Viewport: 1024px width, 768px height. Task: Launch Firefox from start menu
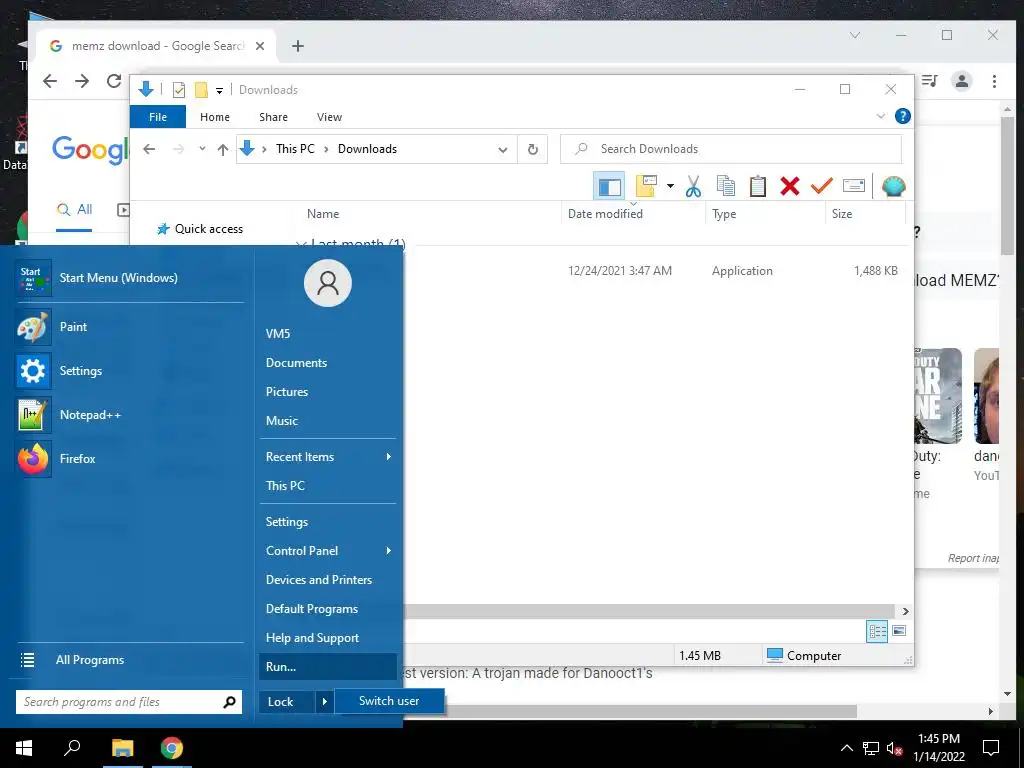pyautogui.click(x=129, y=458)
